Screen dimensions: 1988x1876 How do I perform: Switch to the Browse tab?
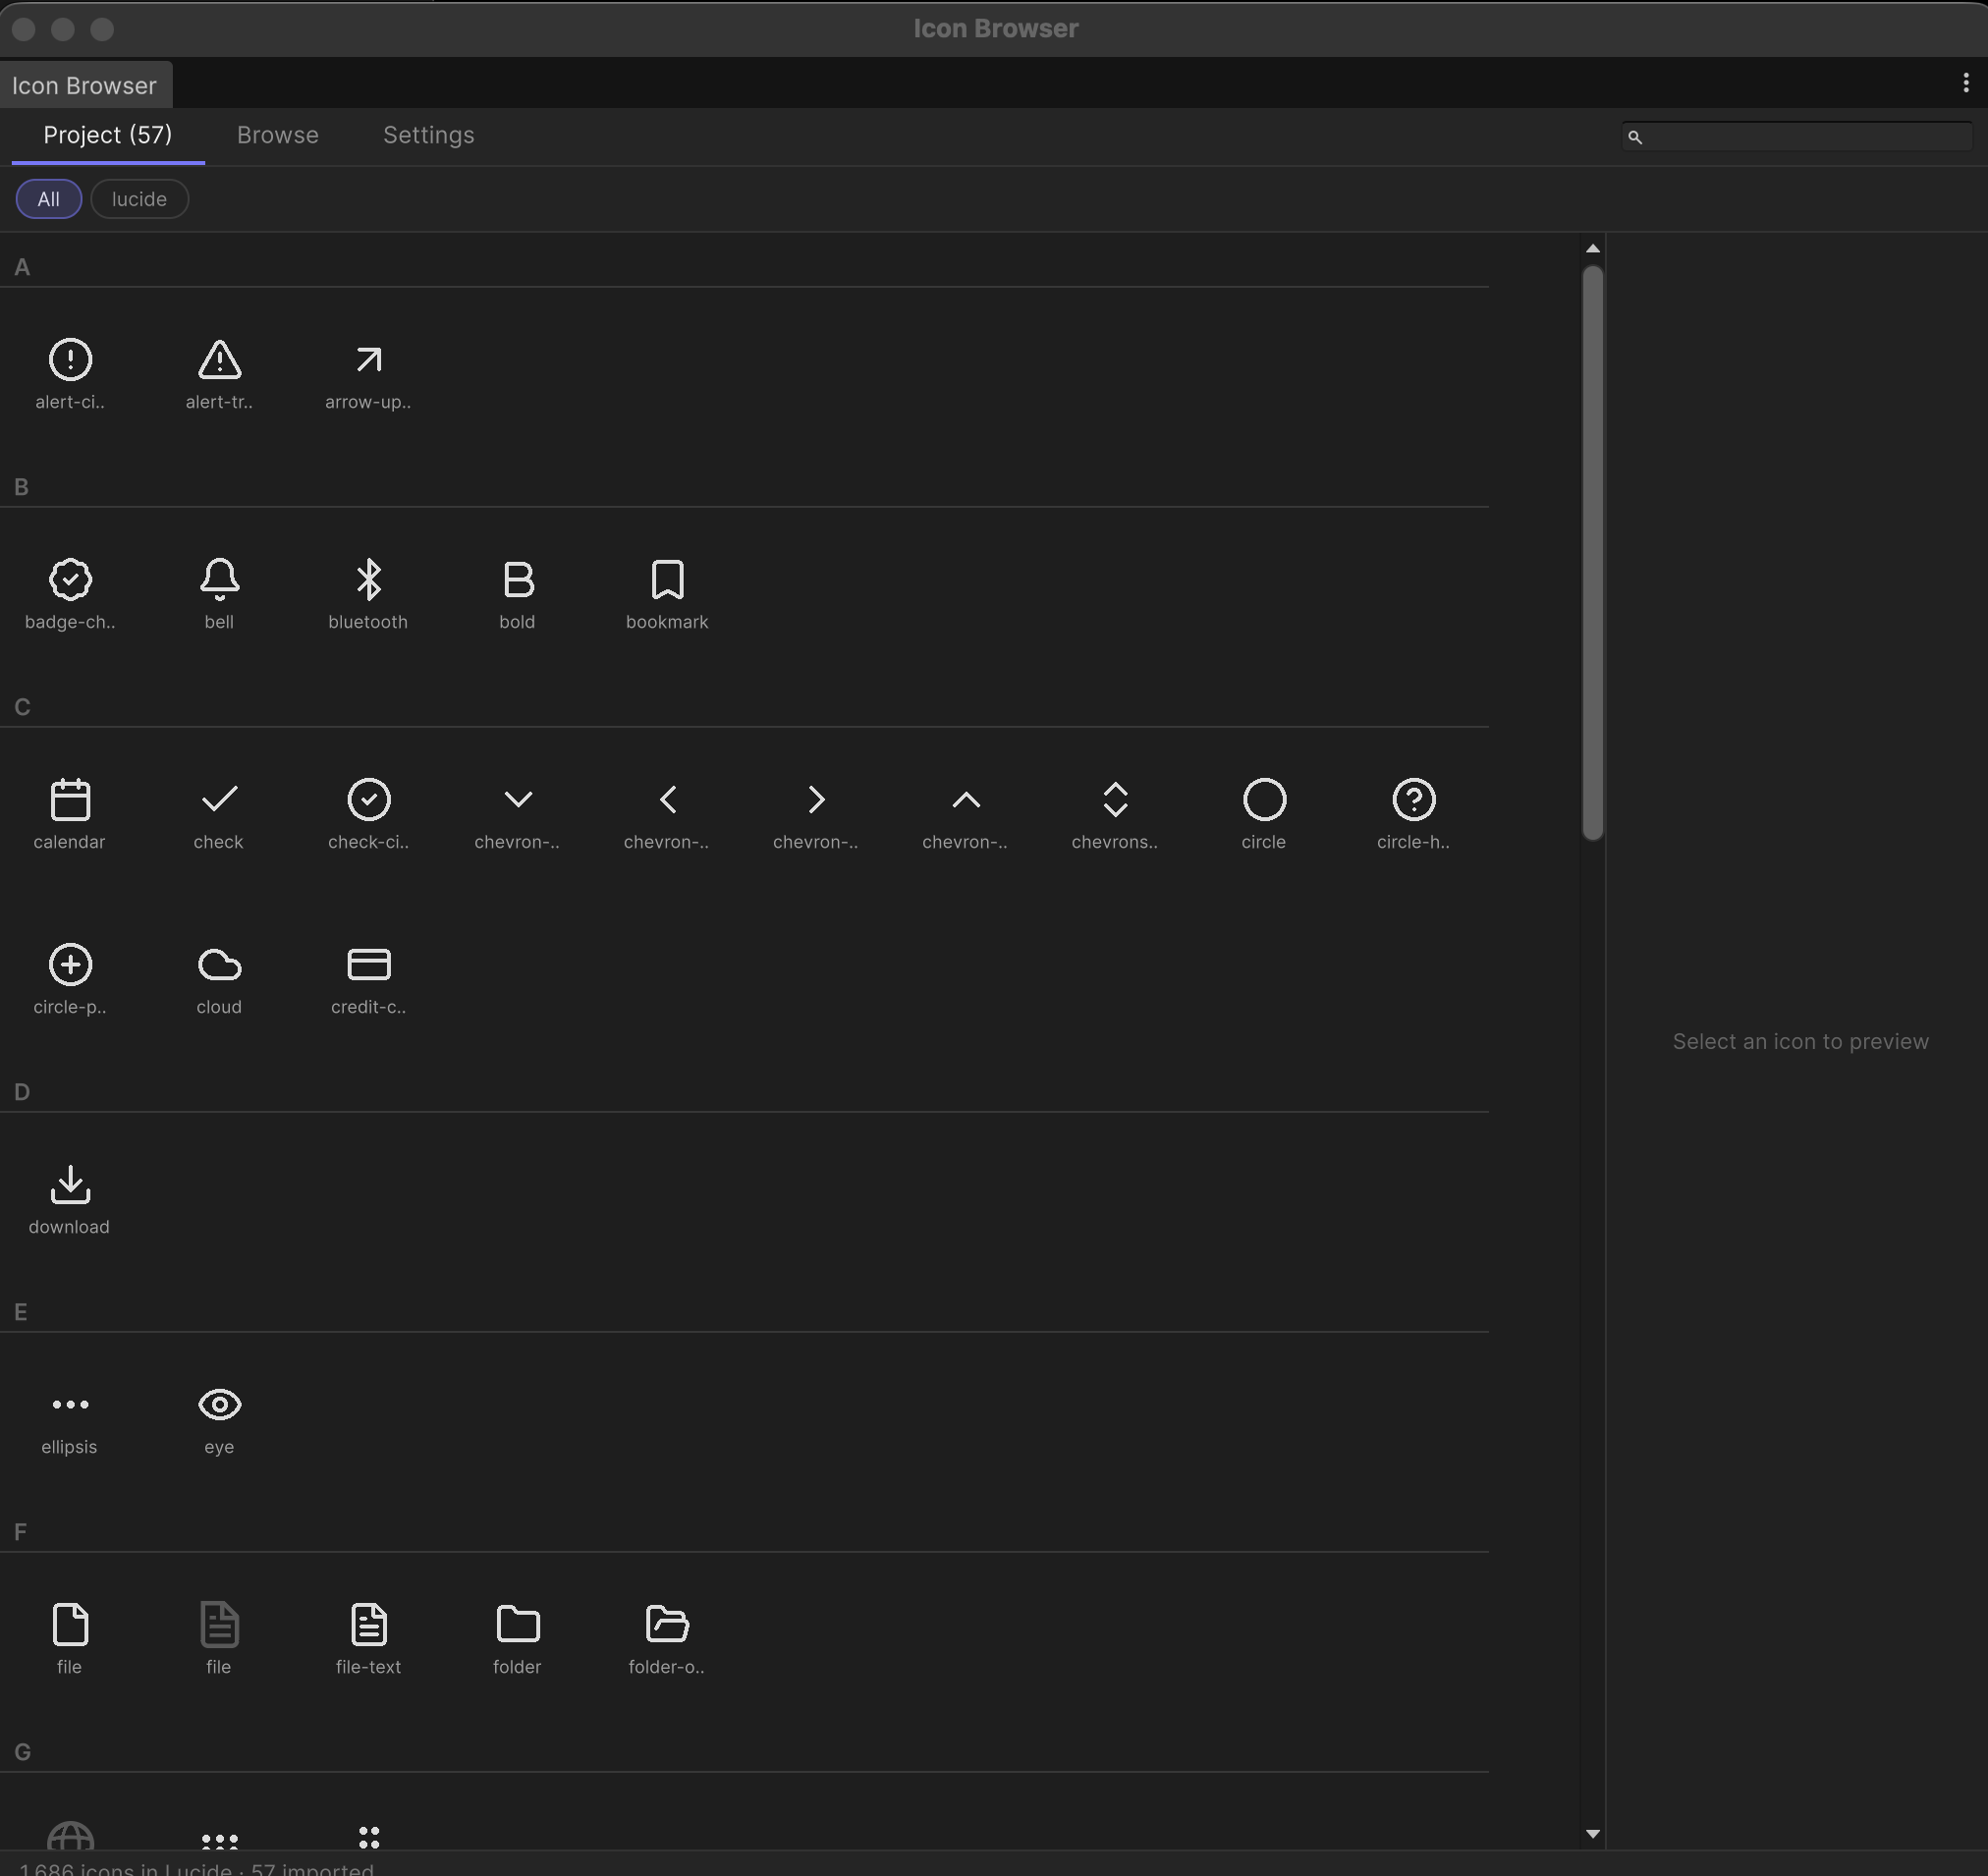[x=278, y=135]
